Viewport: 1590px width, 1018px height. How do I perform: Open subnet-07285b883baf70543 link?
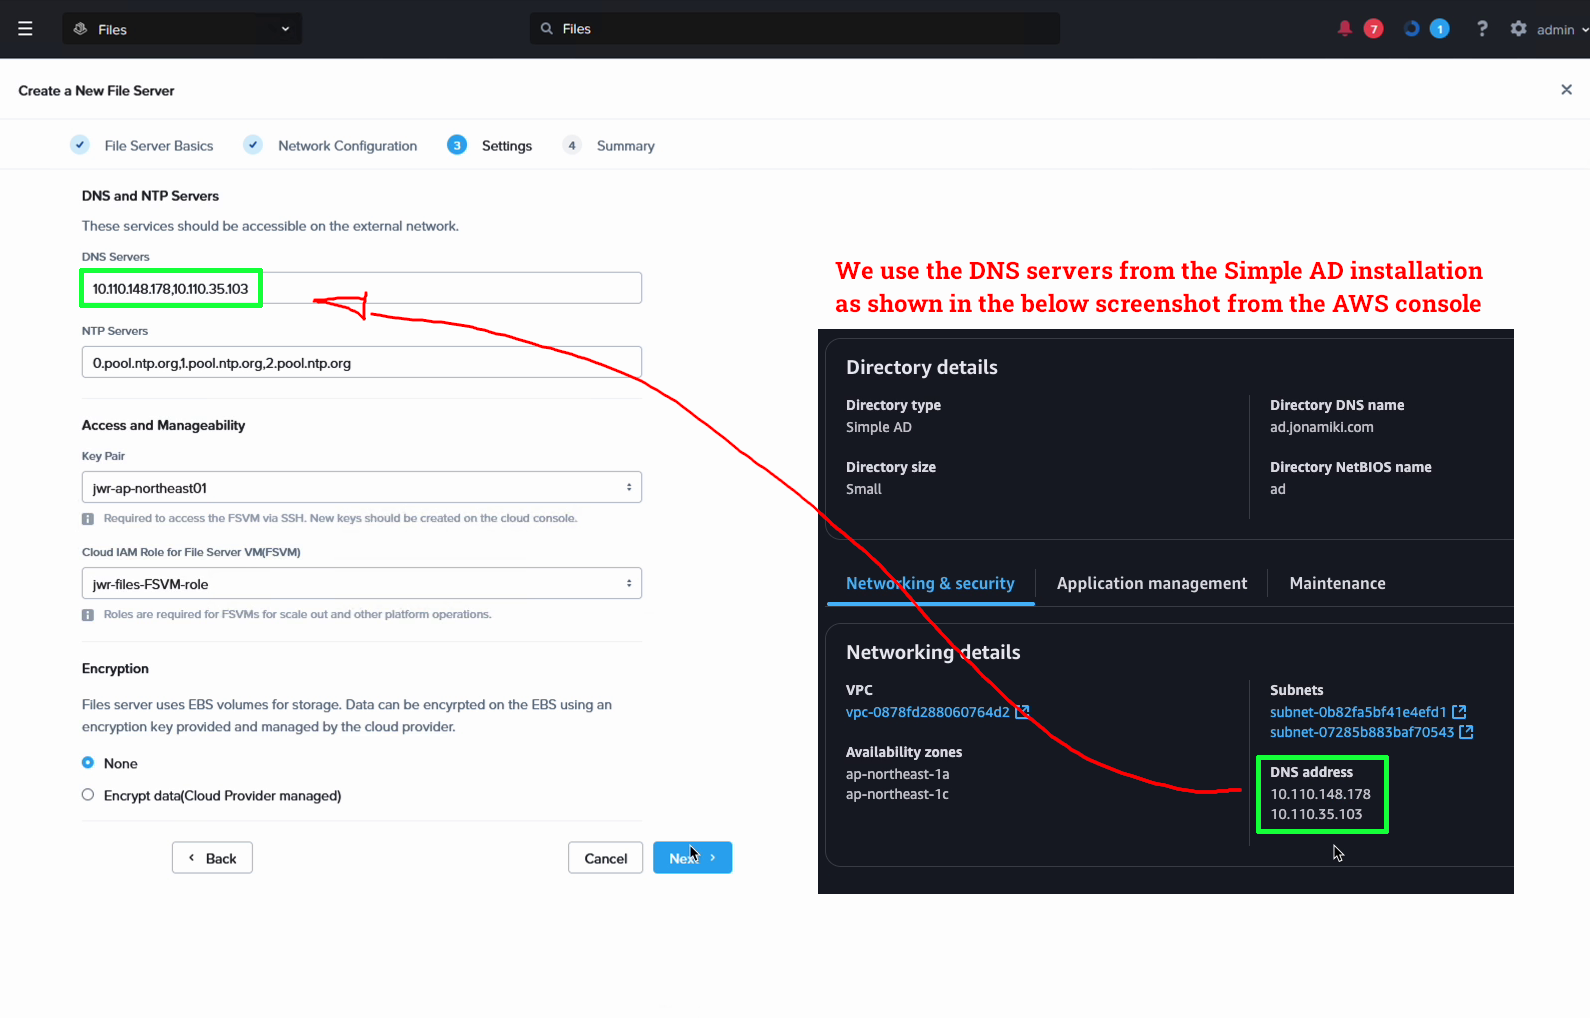click(1362, 732)
